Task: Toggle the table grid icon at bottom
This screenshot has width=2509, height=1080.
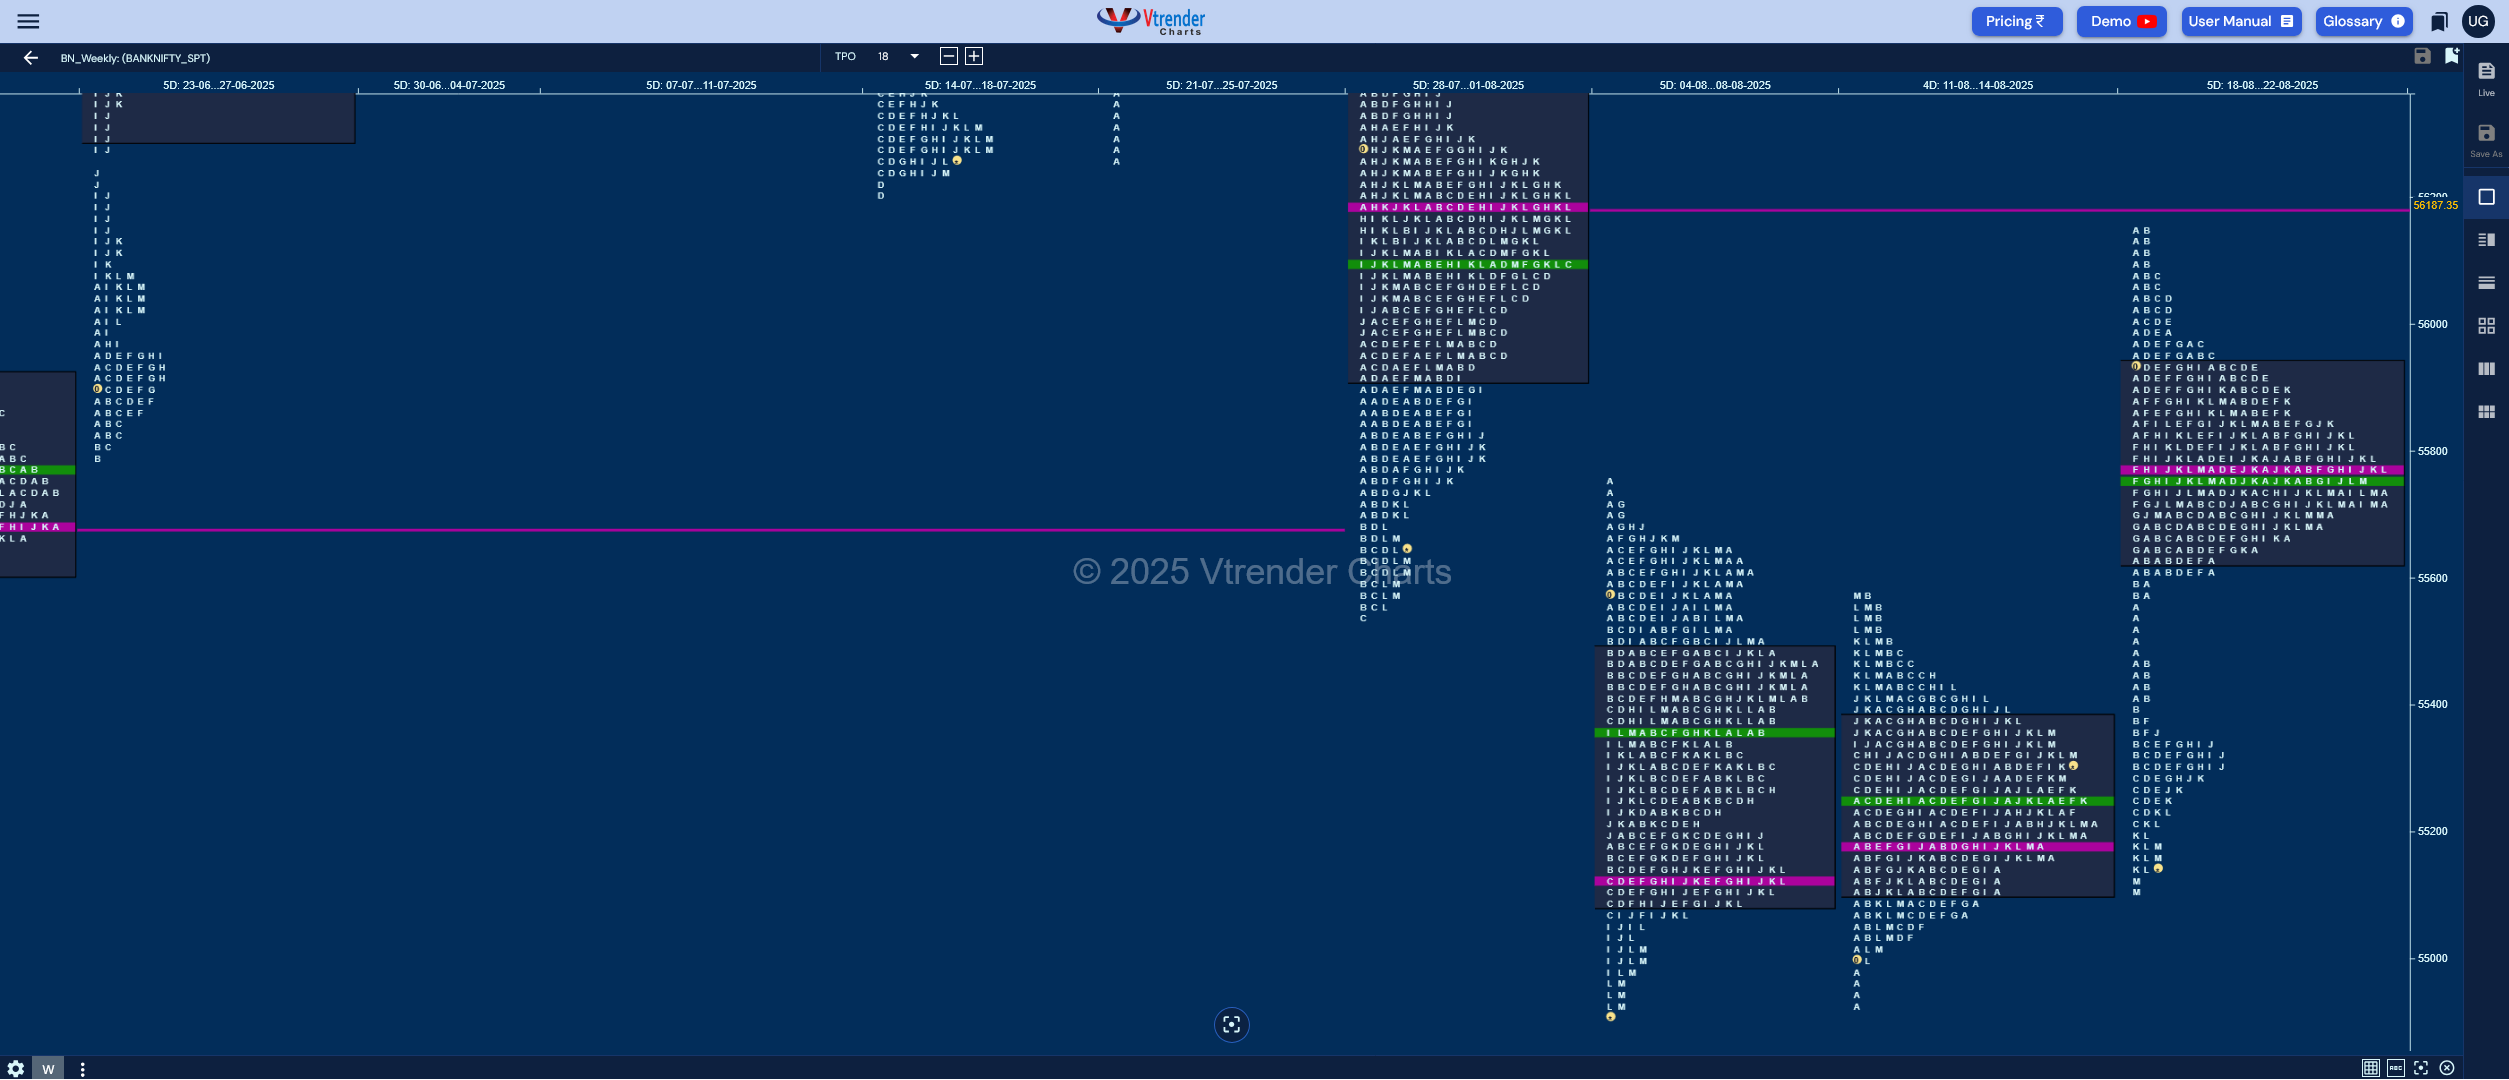Action: [x=2370, y=1068]
